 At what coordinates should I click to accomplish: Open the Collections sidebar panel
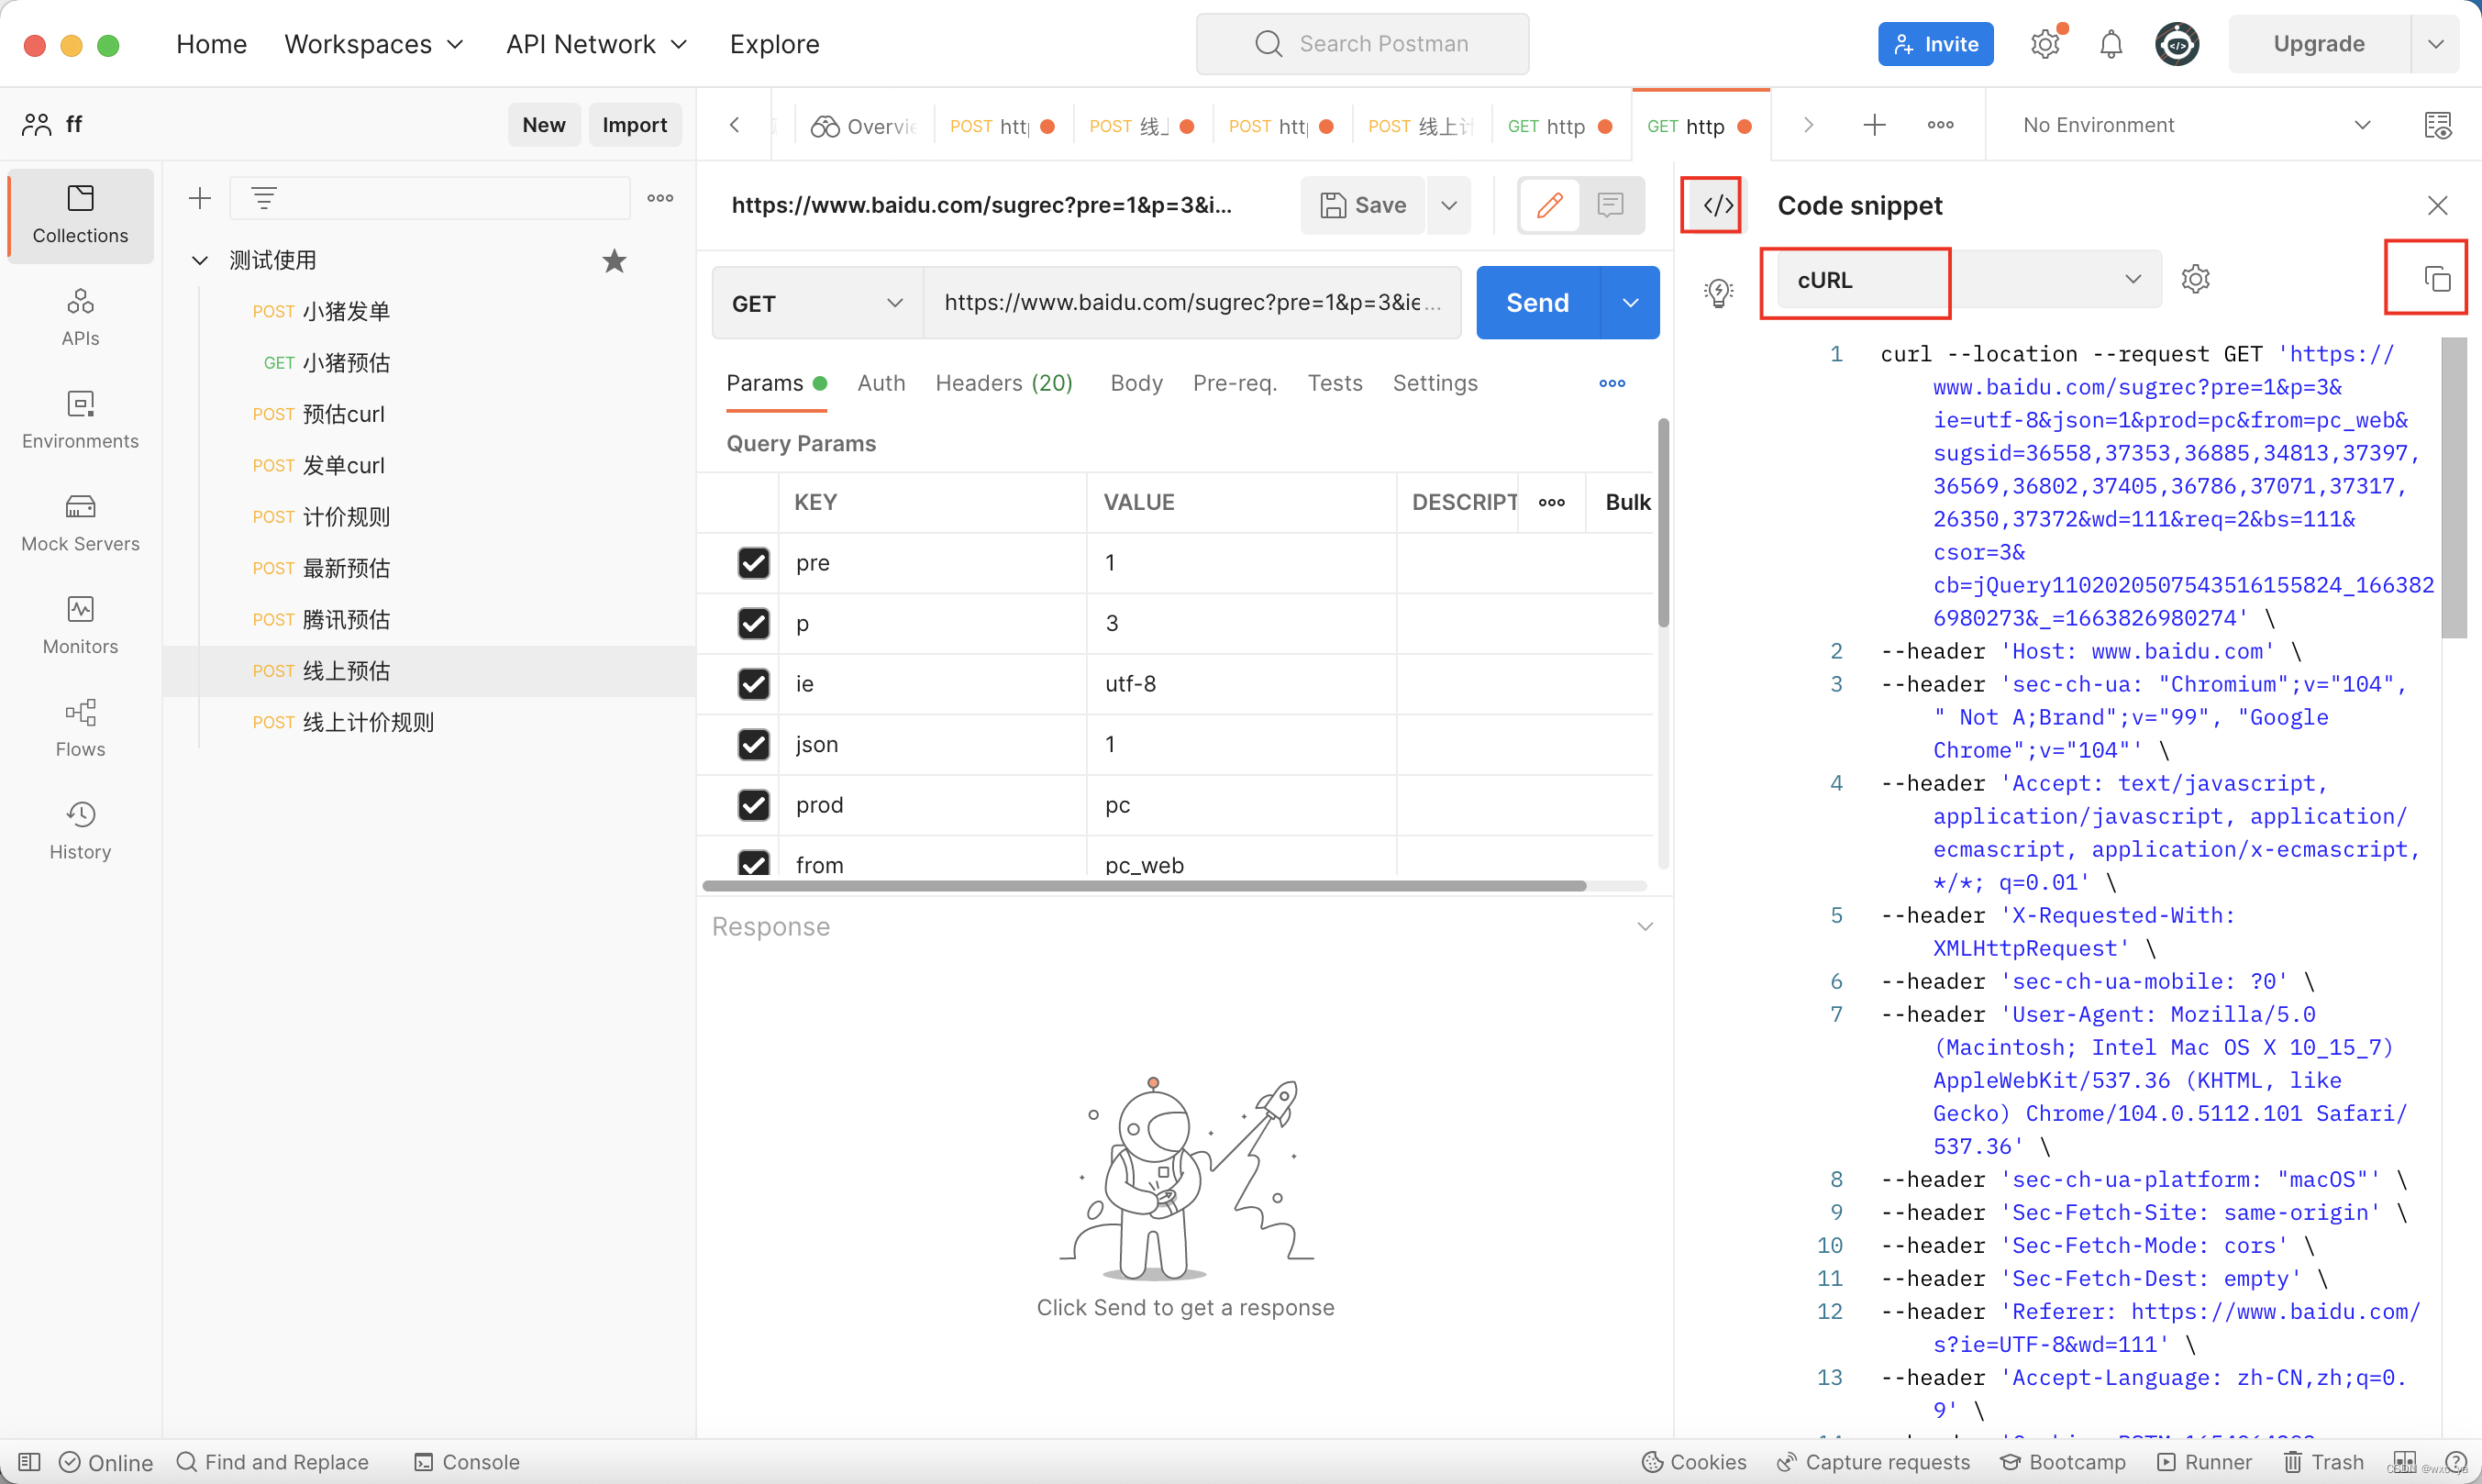pos(80,215)
